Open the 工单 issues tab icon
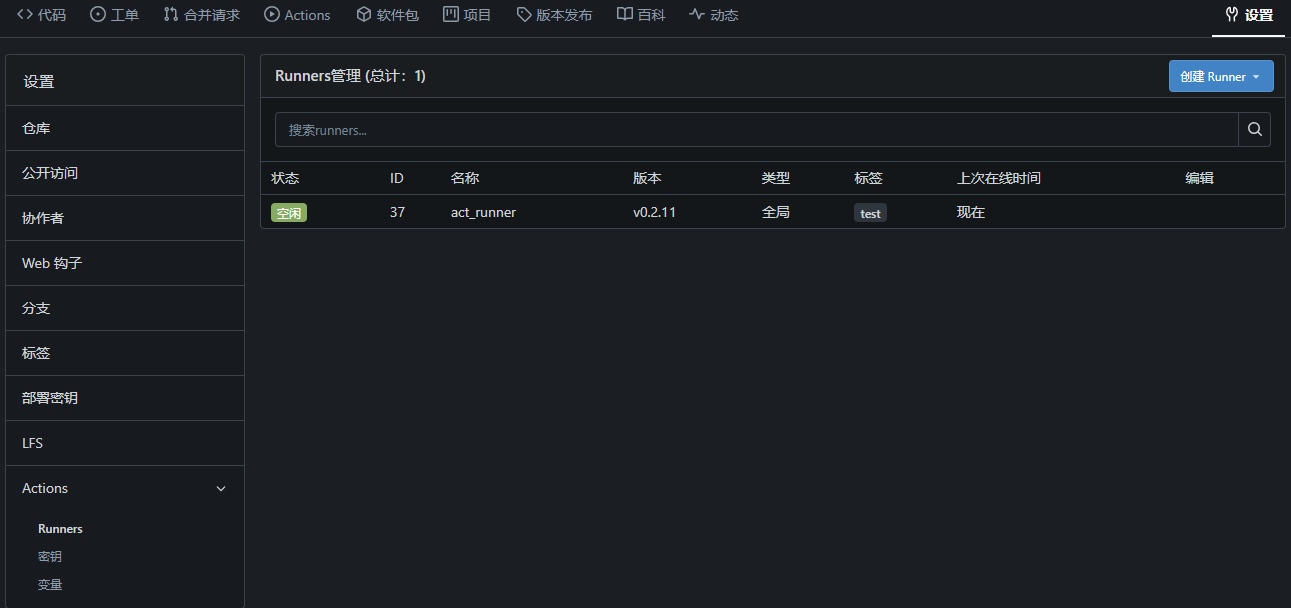This screenshot has width=1291, height=608. [x=98, y=15]
